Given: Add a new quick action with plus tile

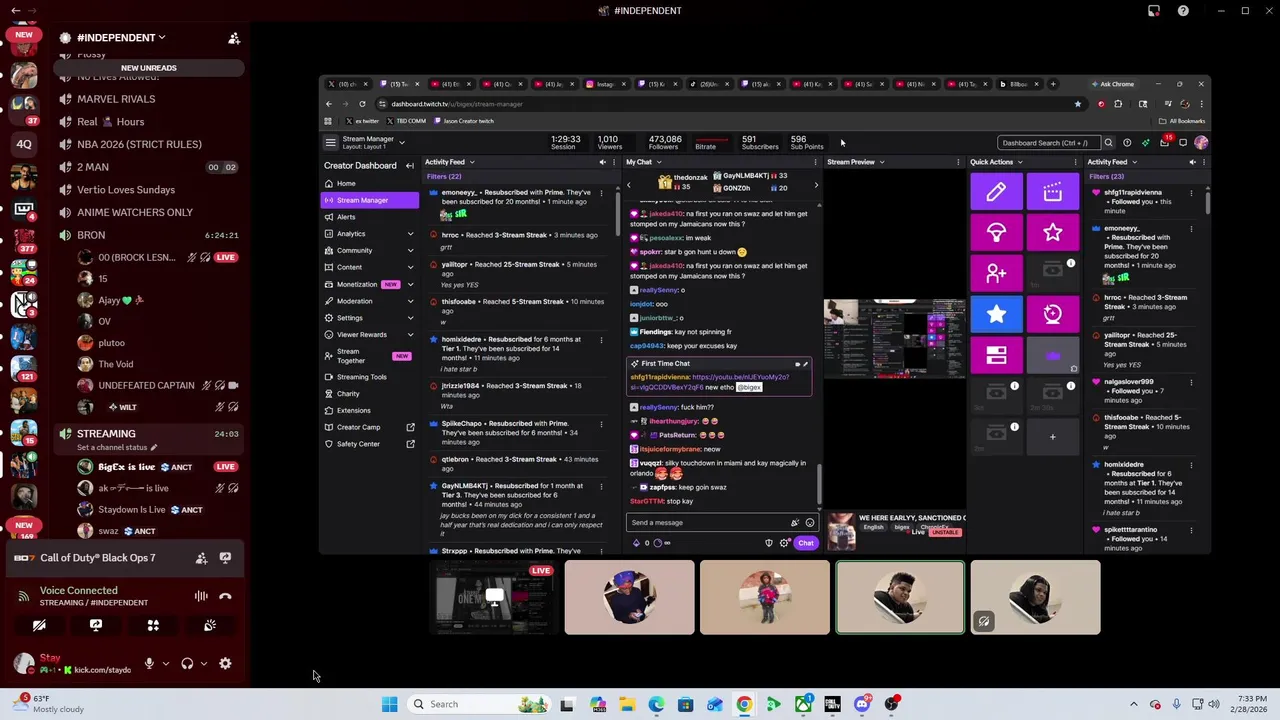Looking at the screenshot, I should point(1052,436).
